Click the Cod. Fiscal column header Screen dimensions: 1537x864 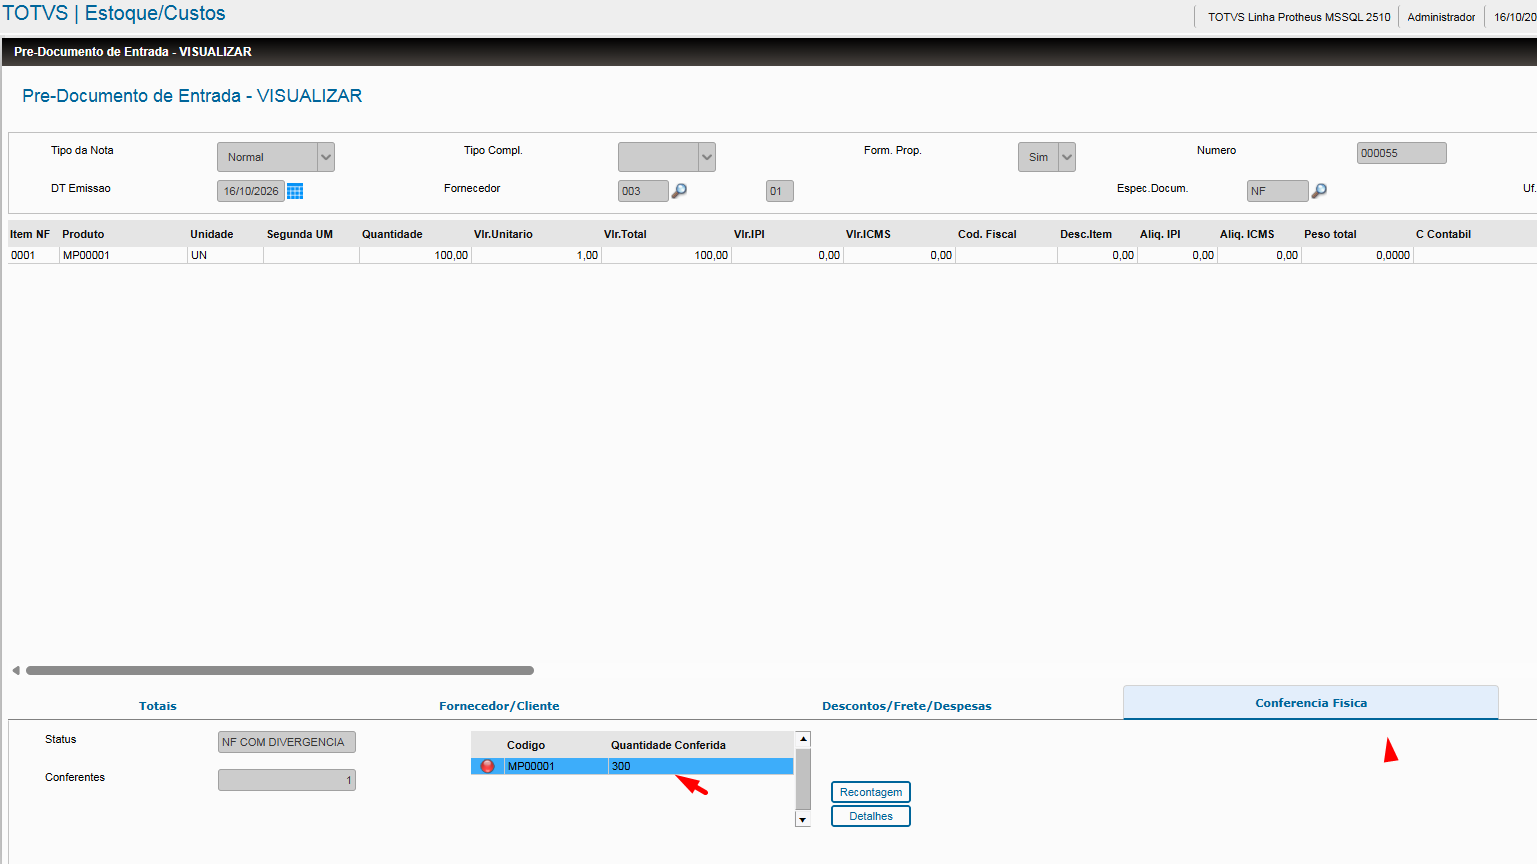(987, 234)
